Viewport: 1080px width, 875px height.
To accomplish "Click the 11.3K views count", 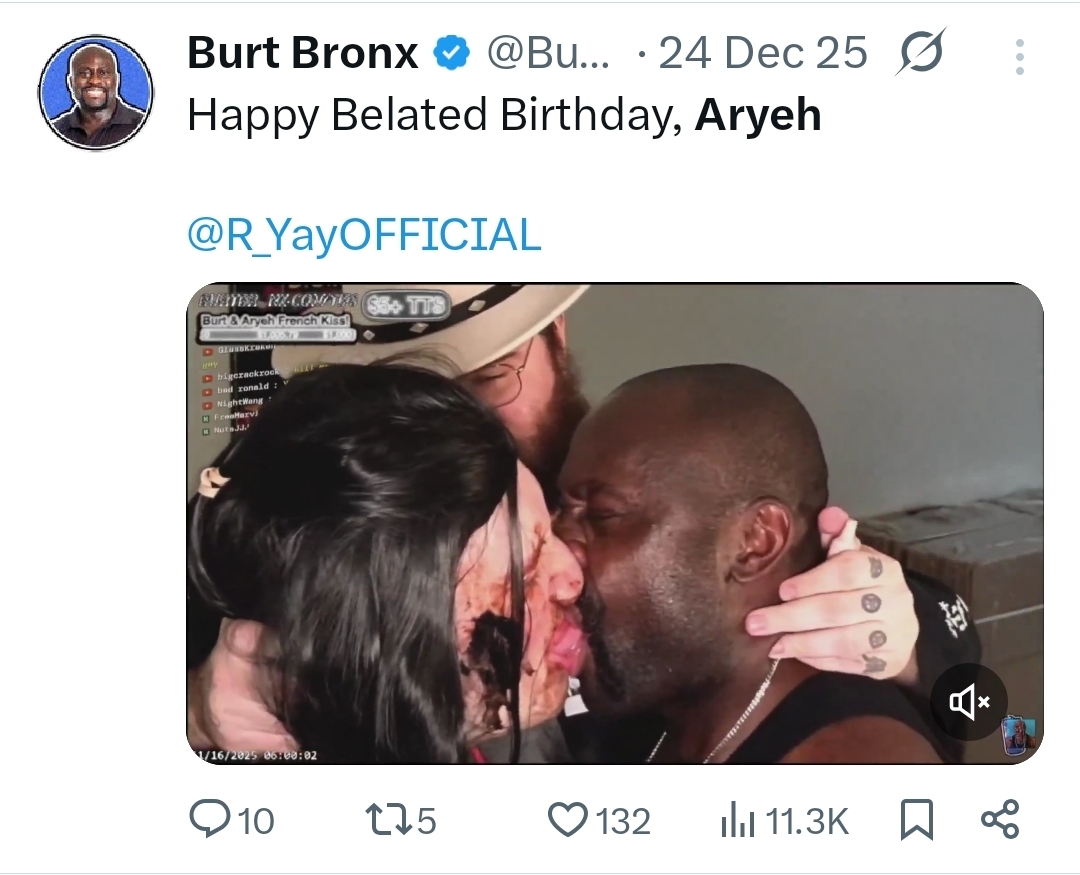I will [807, 821].
